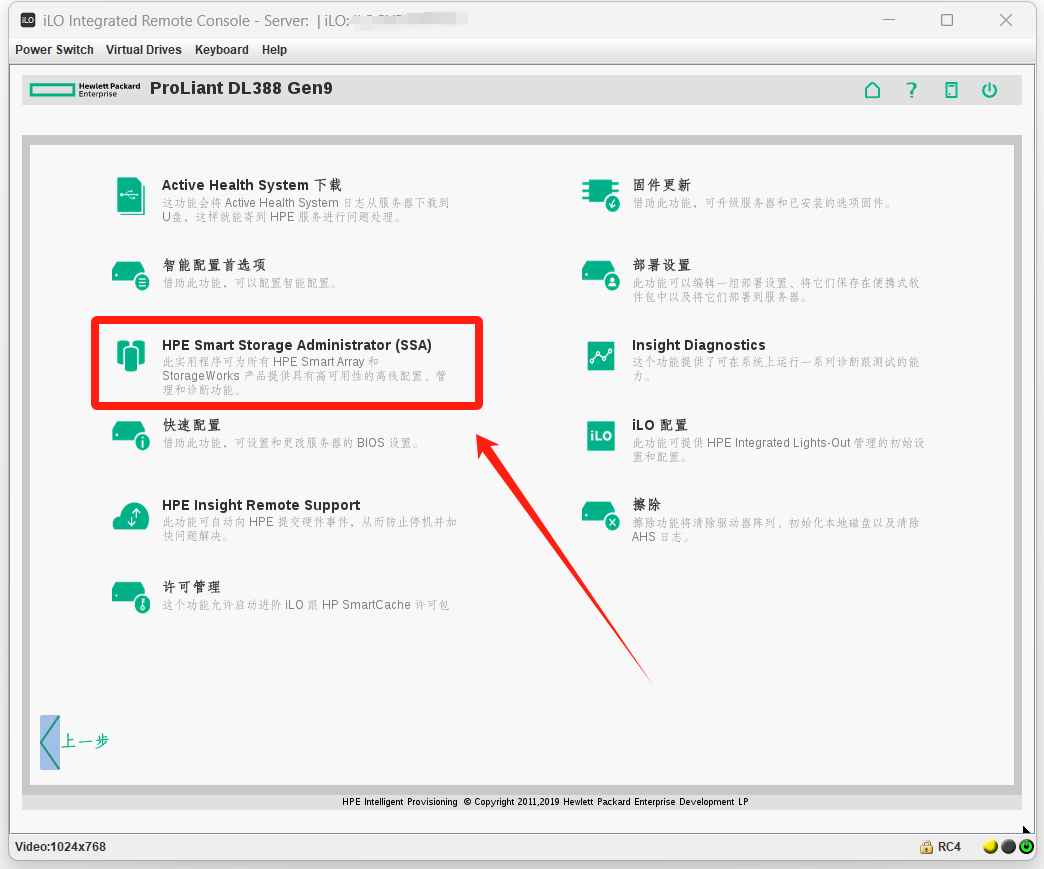Click the green power status indicator
The image size is (1044, 869).
pos(1026,847)
